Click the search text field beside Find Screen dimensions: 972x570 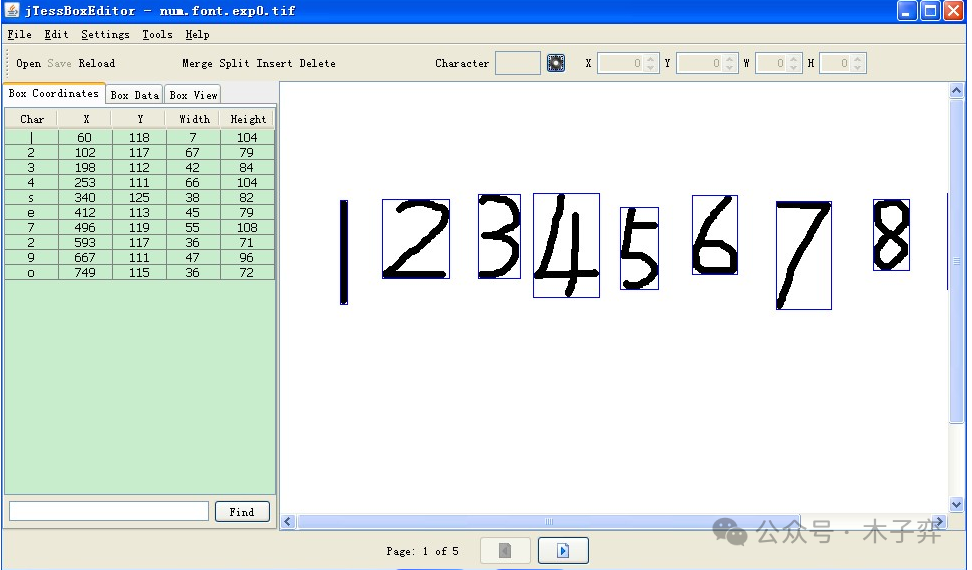(x=108, y=511)
